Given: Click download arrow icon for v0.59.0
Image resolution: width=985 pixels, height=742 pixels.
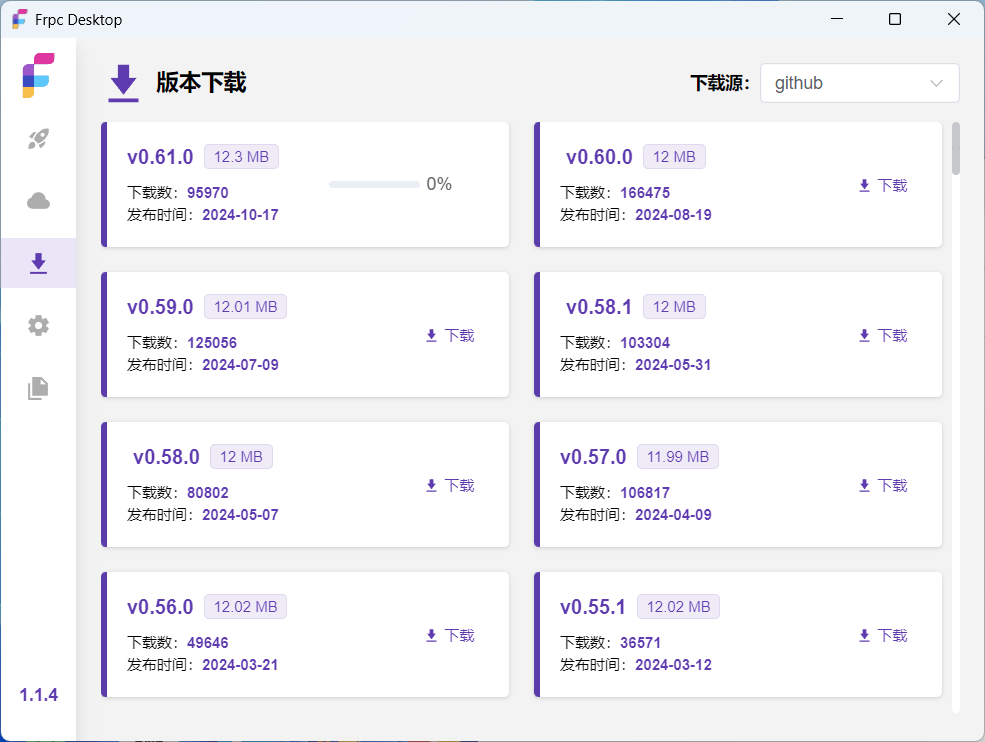Looking at the screenshot, I should coord(432,336).
